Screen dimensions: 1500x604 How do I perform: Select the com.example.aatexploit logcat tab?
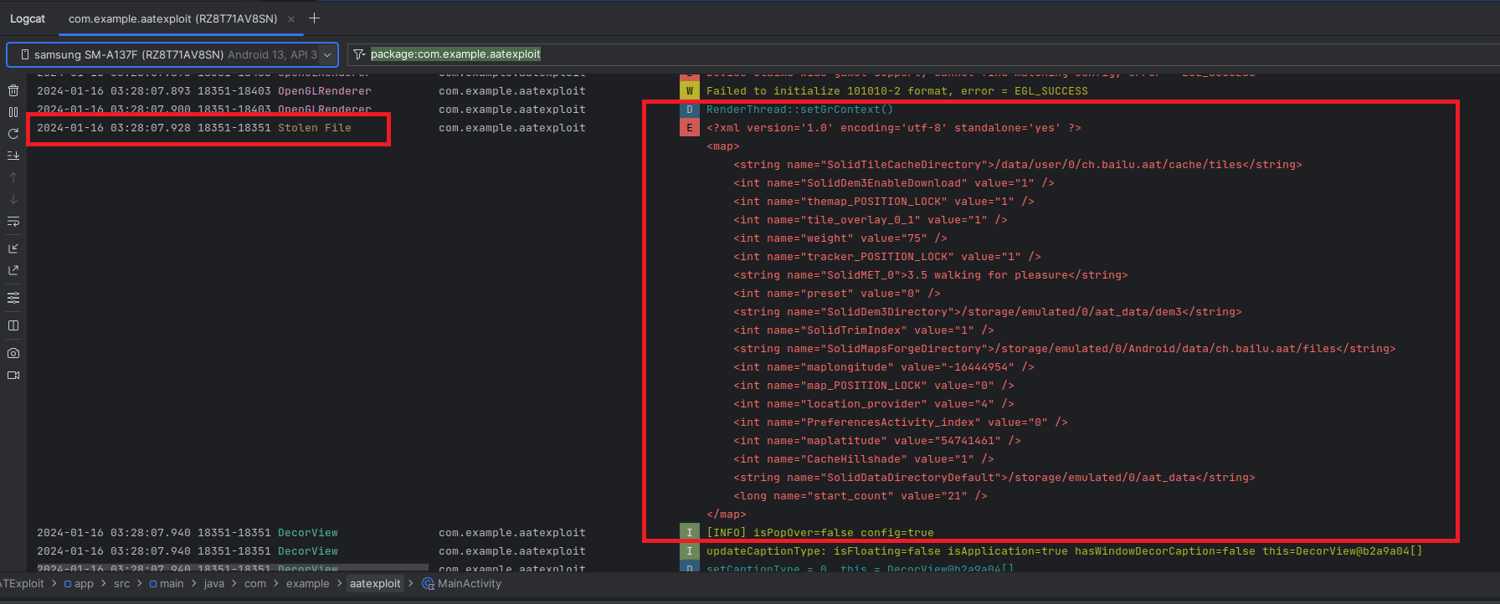172,19
